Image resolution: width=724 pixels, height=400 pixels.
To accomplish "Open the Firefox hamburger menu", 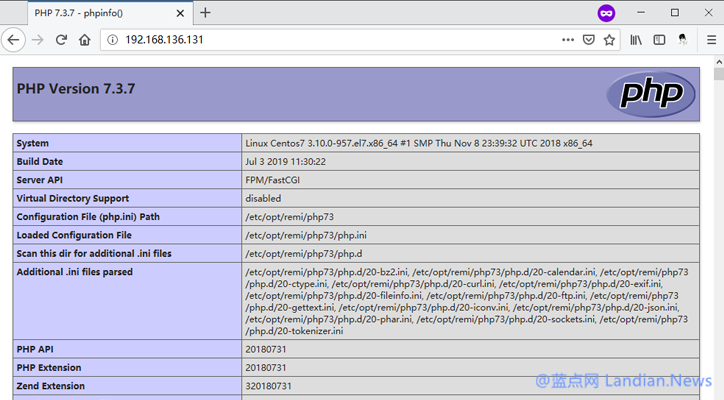I will (708, 40).
